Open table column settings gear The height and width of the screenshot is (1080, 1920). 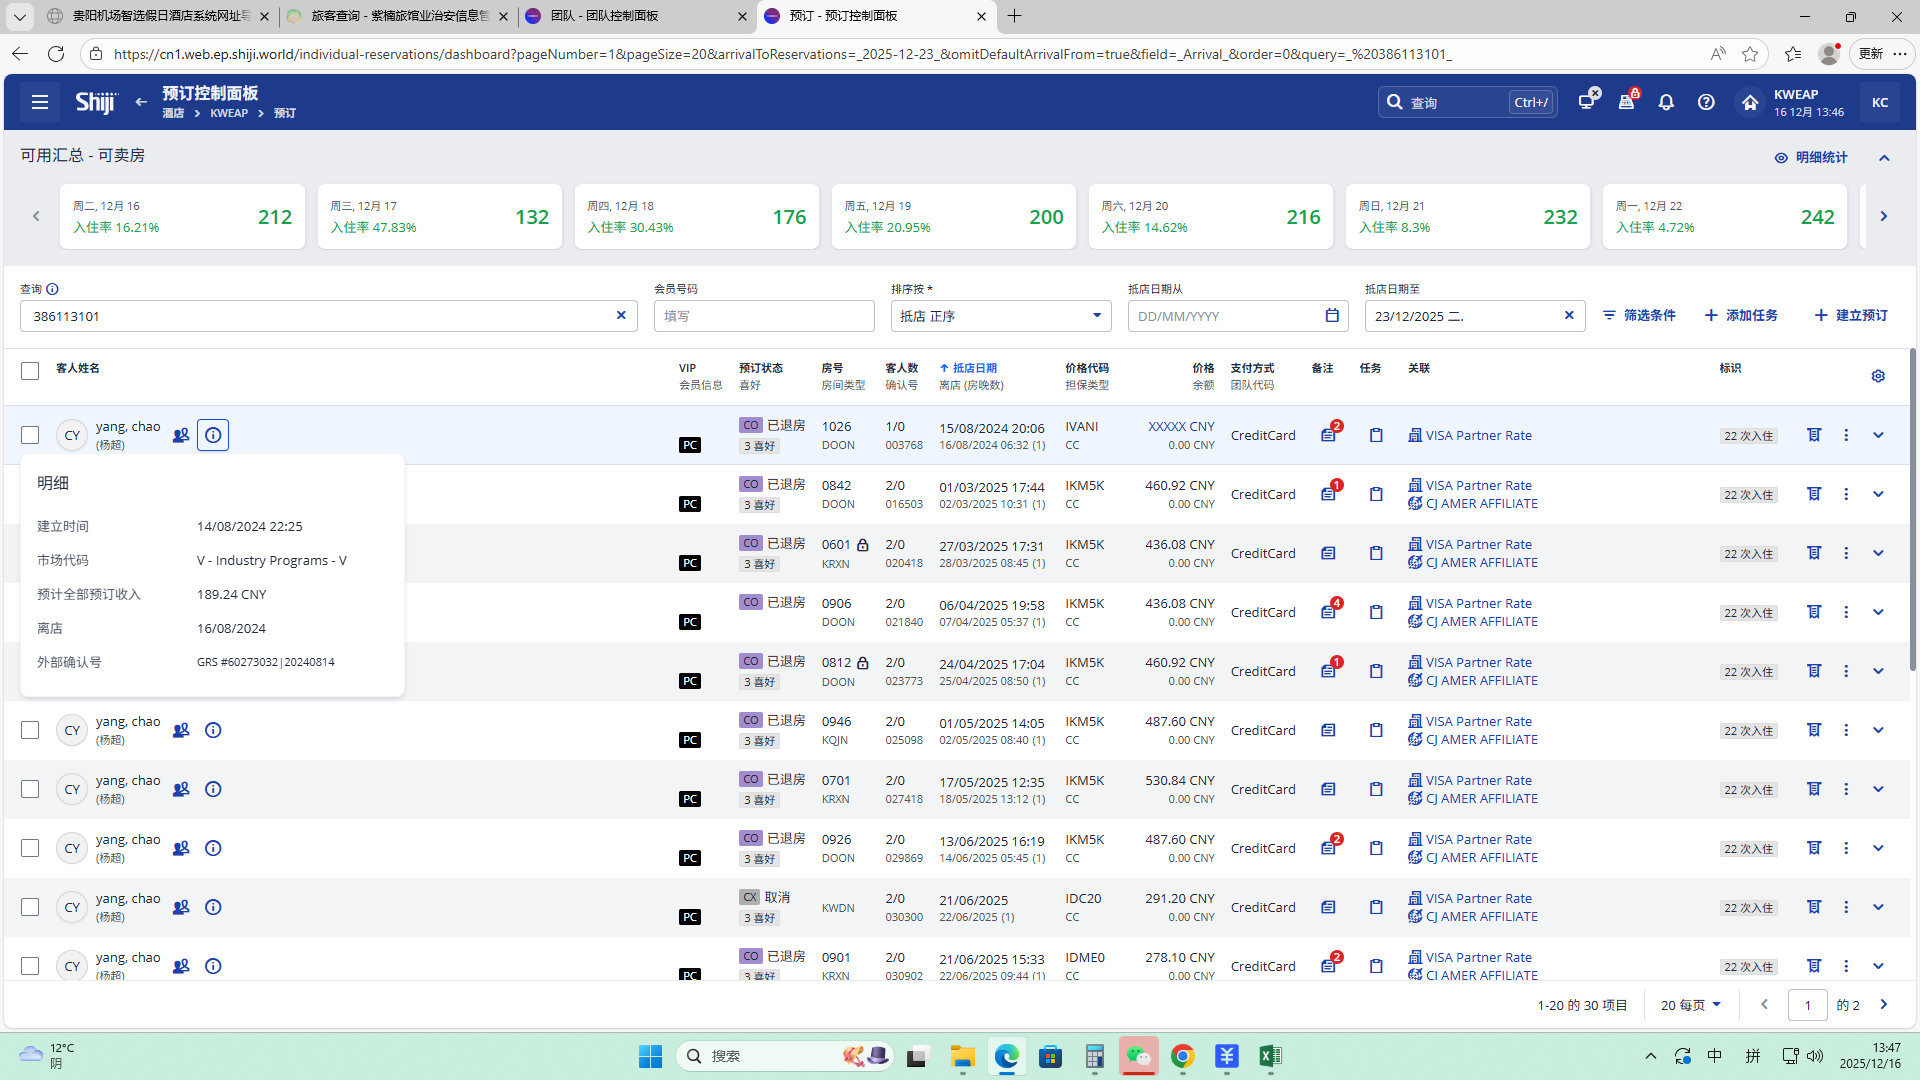point(1878,376)
